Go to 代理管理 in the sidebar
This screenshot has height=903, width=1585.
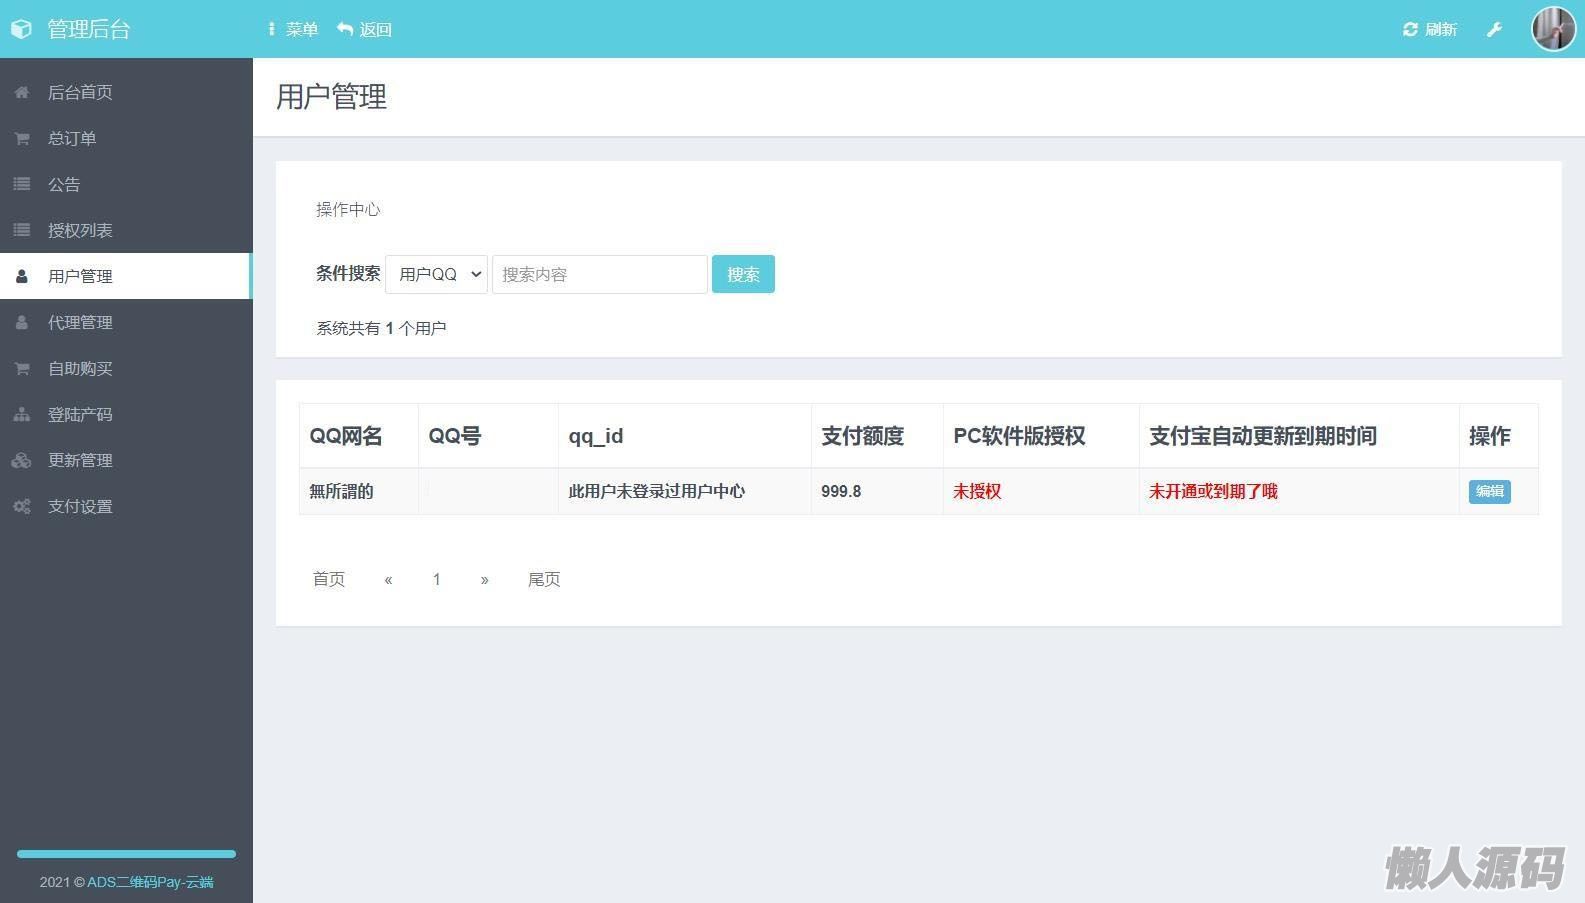80,322
